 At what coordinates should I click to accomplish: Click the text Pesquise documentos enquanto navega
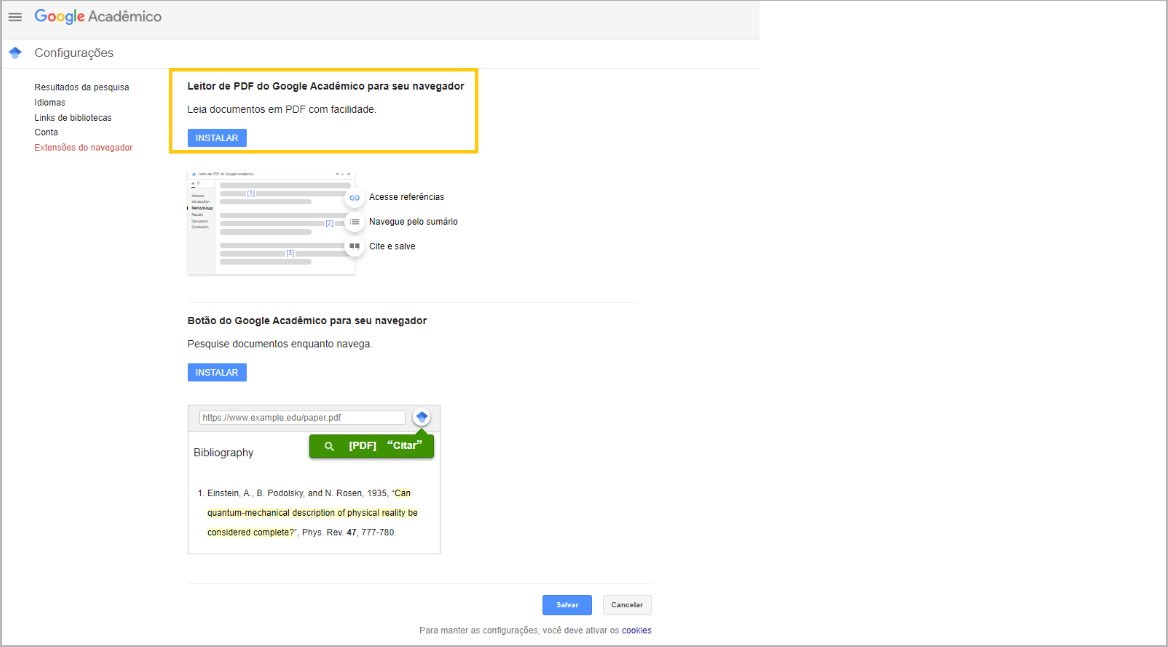coord(279,344)
